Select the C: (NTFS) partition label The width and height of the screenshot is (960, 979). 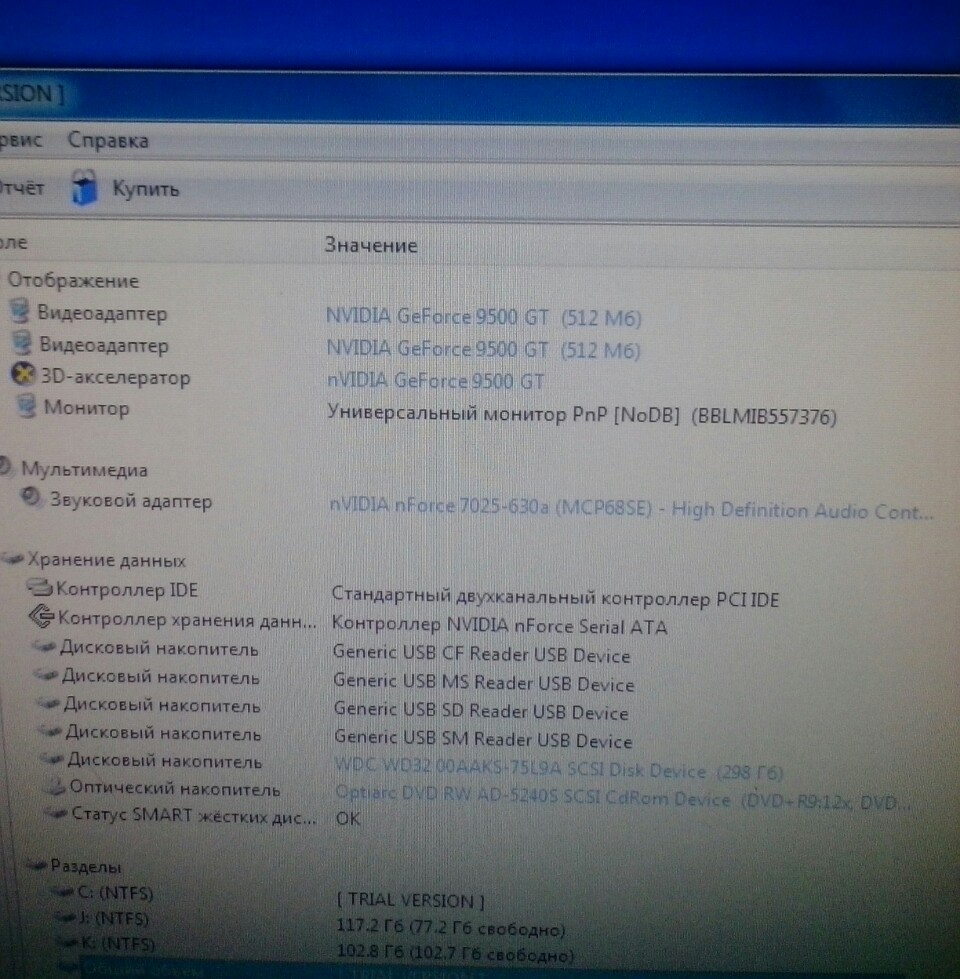pyautogui.click(x=115, y=893)
